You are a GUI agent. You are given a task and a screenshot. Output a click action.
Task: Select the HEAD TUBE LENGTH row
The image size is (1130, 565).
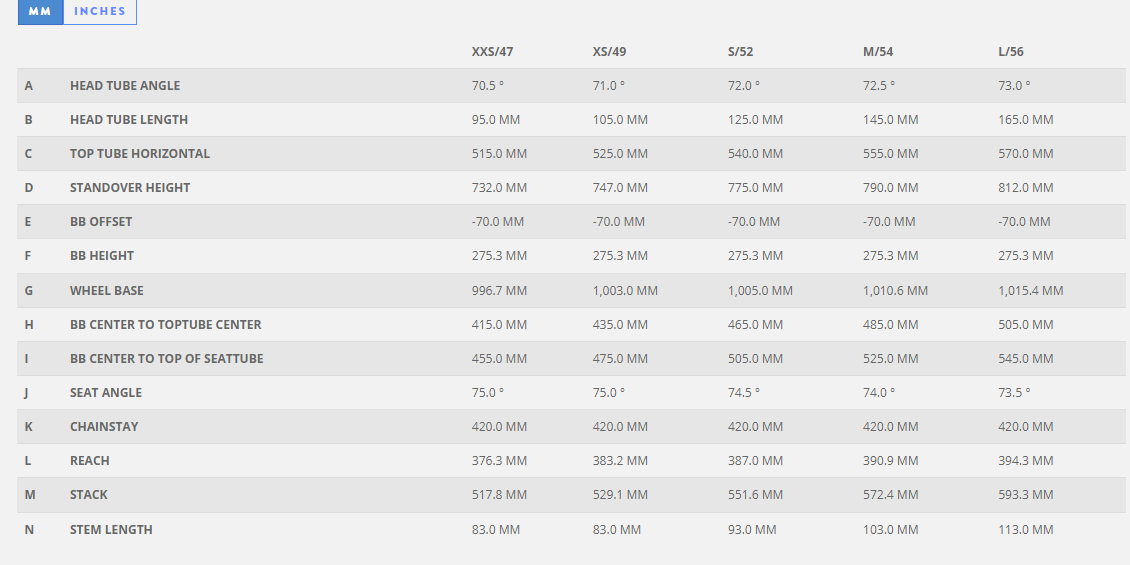(x=129, y=120)
